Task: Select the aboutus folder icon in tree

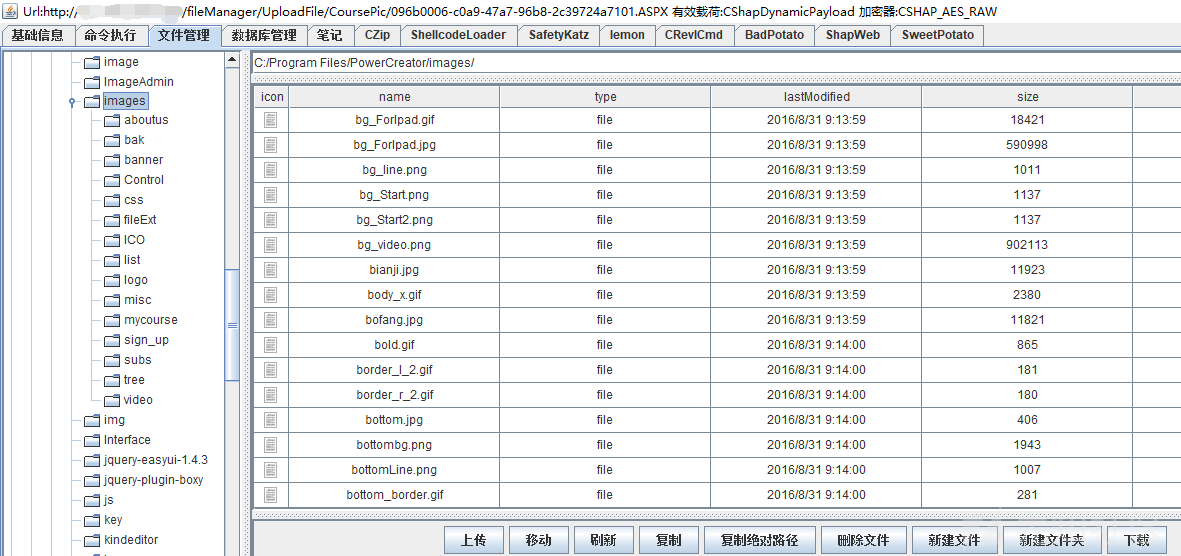Action: 112,120
